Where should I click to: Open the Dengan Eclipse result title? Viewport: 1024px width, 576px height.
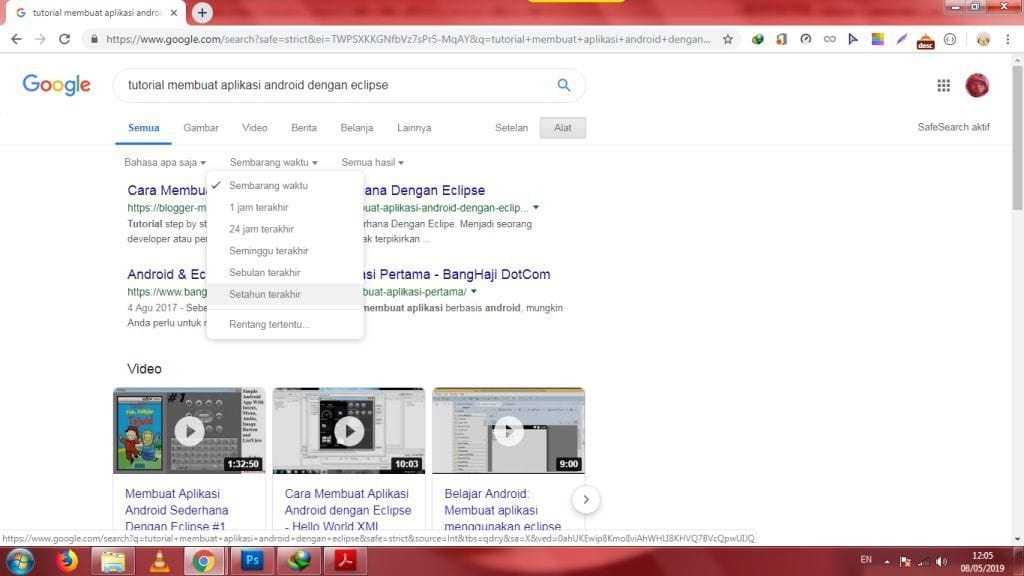pyautogui.click(x=424, y=191)
